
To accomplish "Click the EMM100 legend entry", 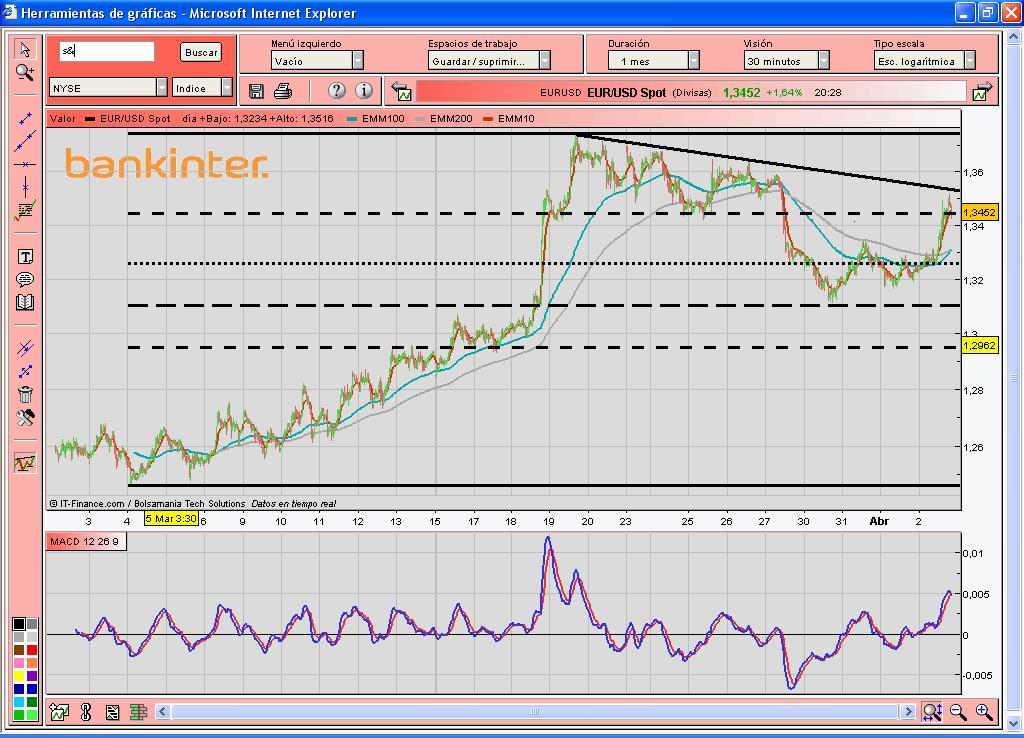I will coord(377,119).
